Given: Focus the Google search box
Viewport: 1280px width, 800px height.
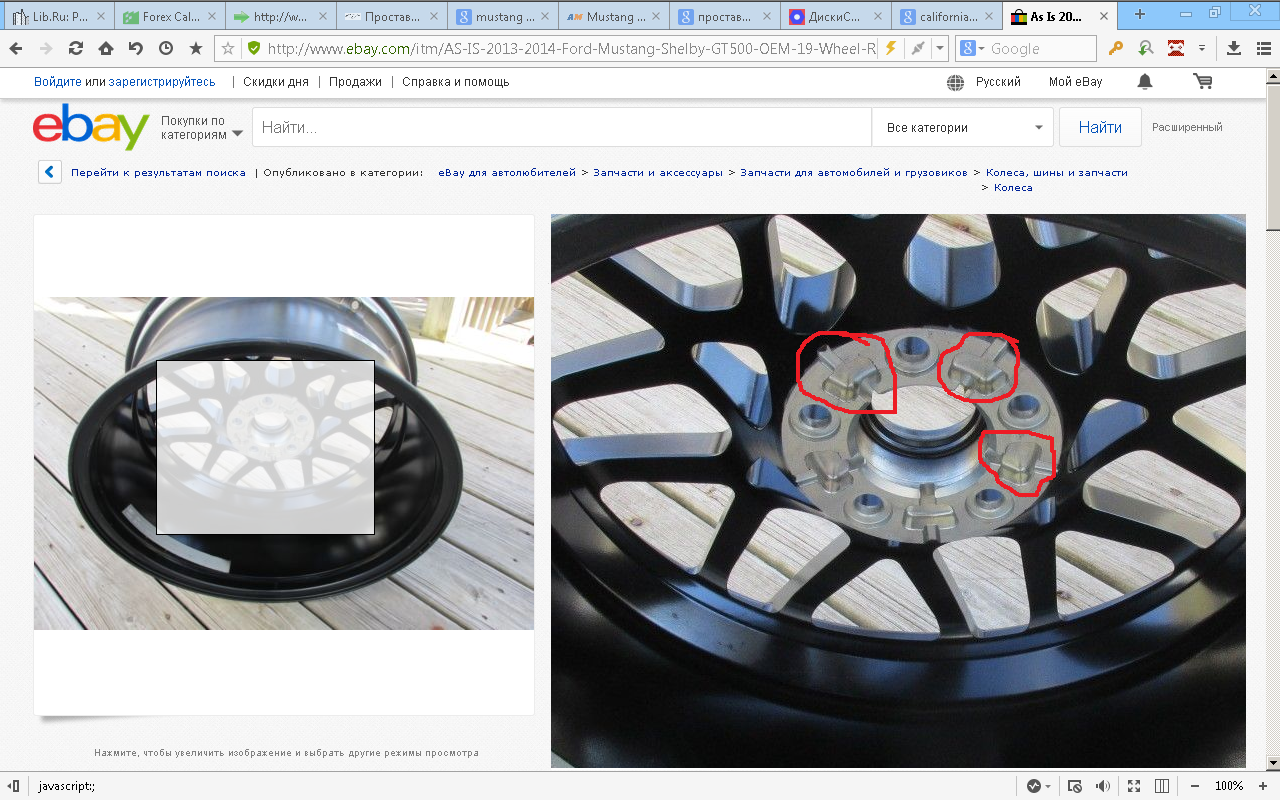Looking at the screenshot, I should 1042,48.
